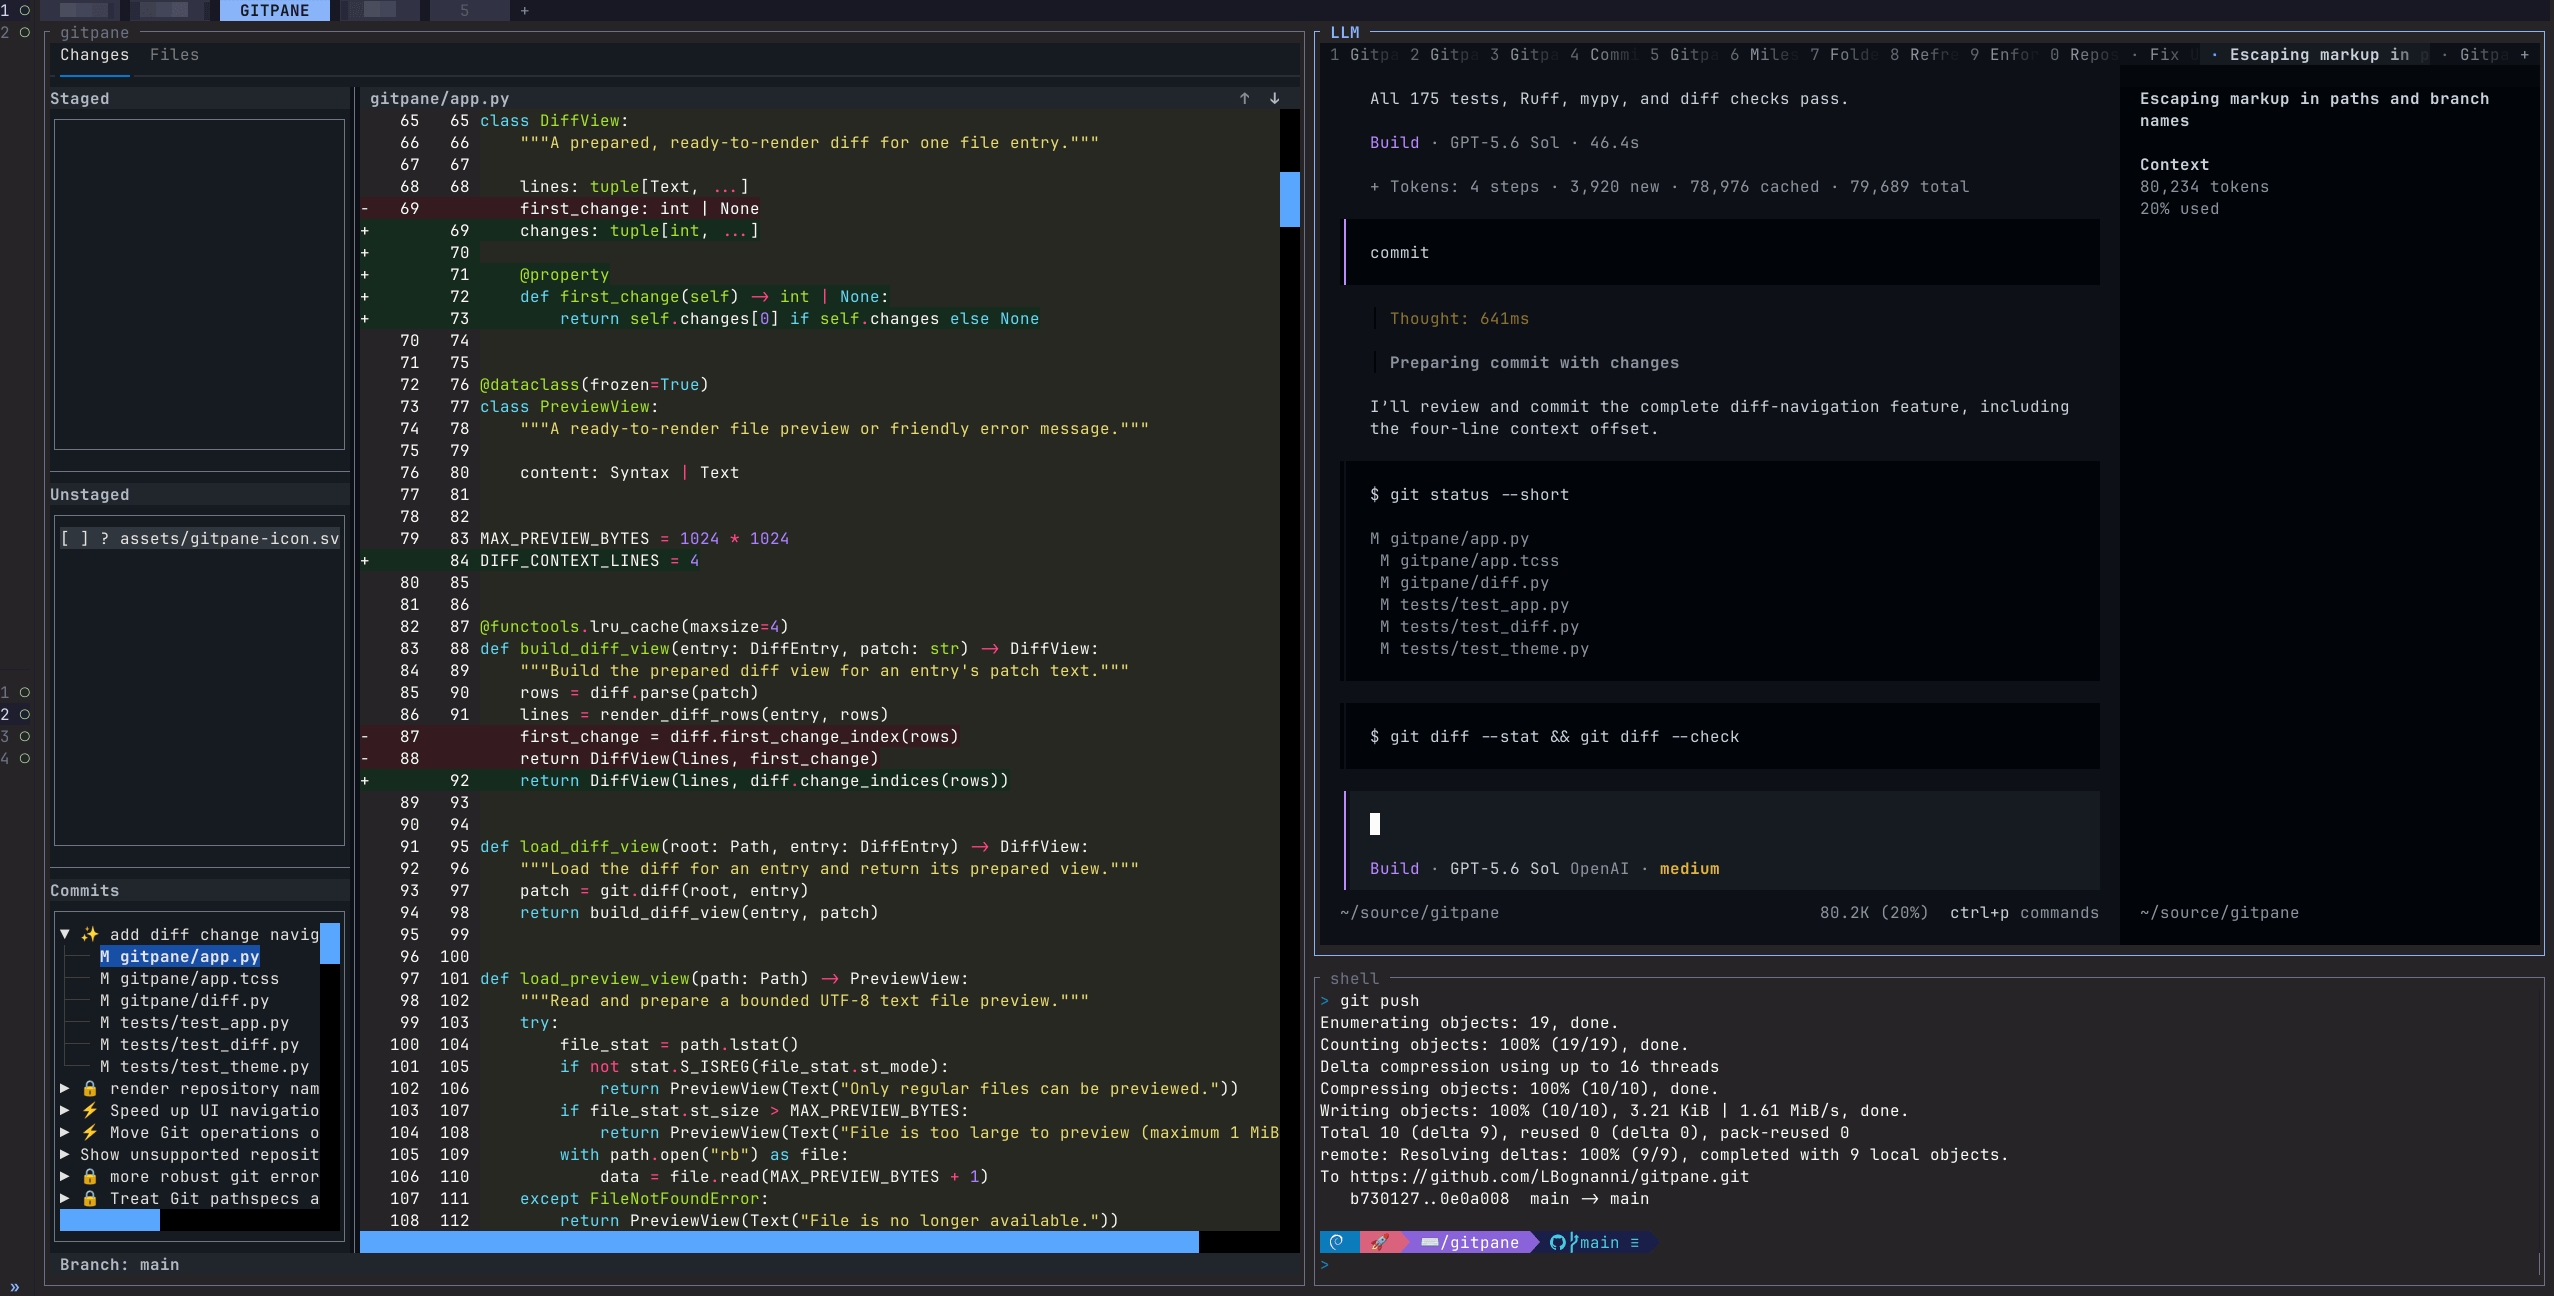The image size is (2554, 1296).
Task: Click the 'Thought: 641ms' line
Action: point(1459,318)
